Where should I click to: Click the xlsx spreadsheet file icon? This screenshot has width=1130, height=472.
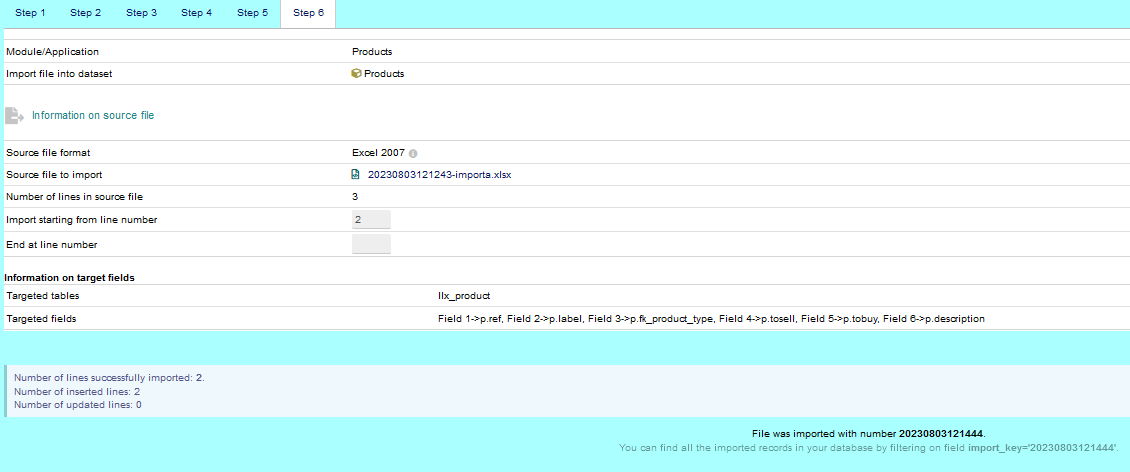[x=355, y=174]
